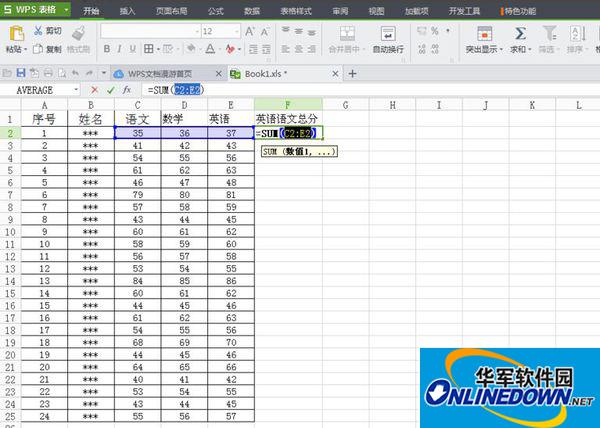Toggle middle vertical alignment
The image size is (600, 428).
298,31
